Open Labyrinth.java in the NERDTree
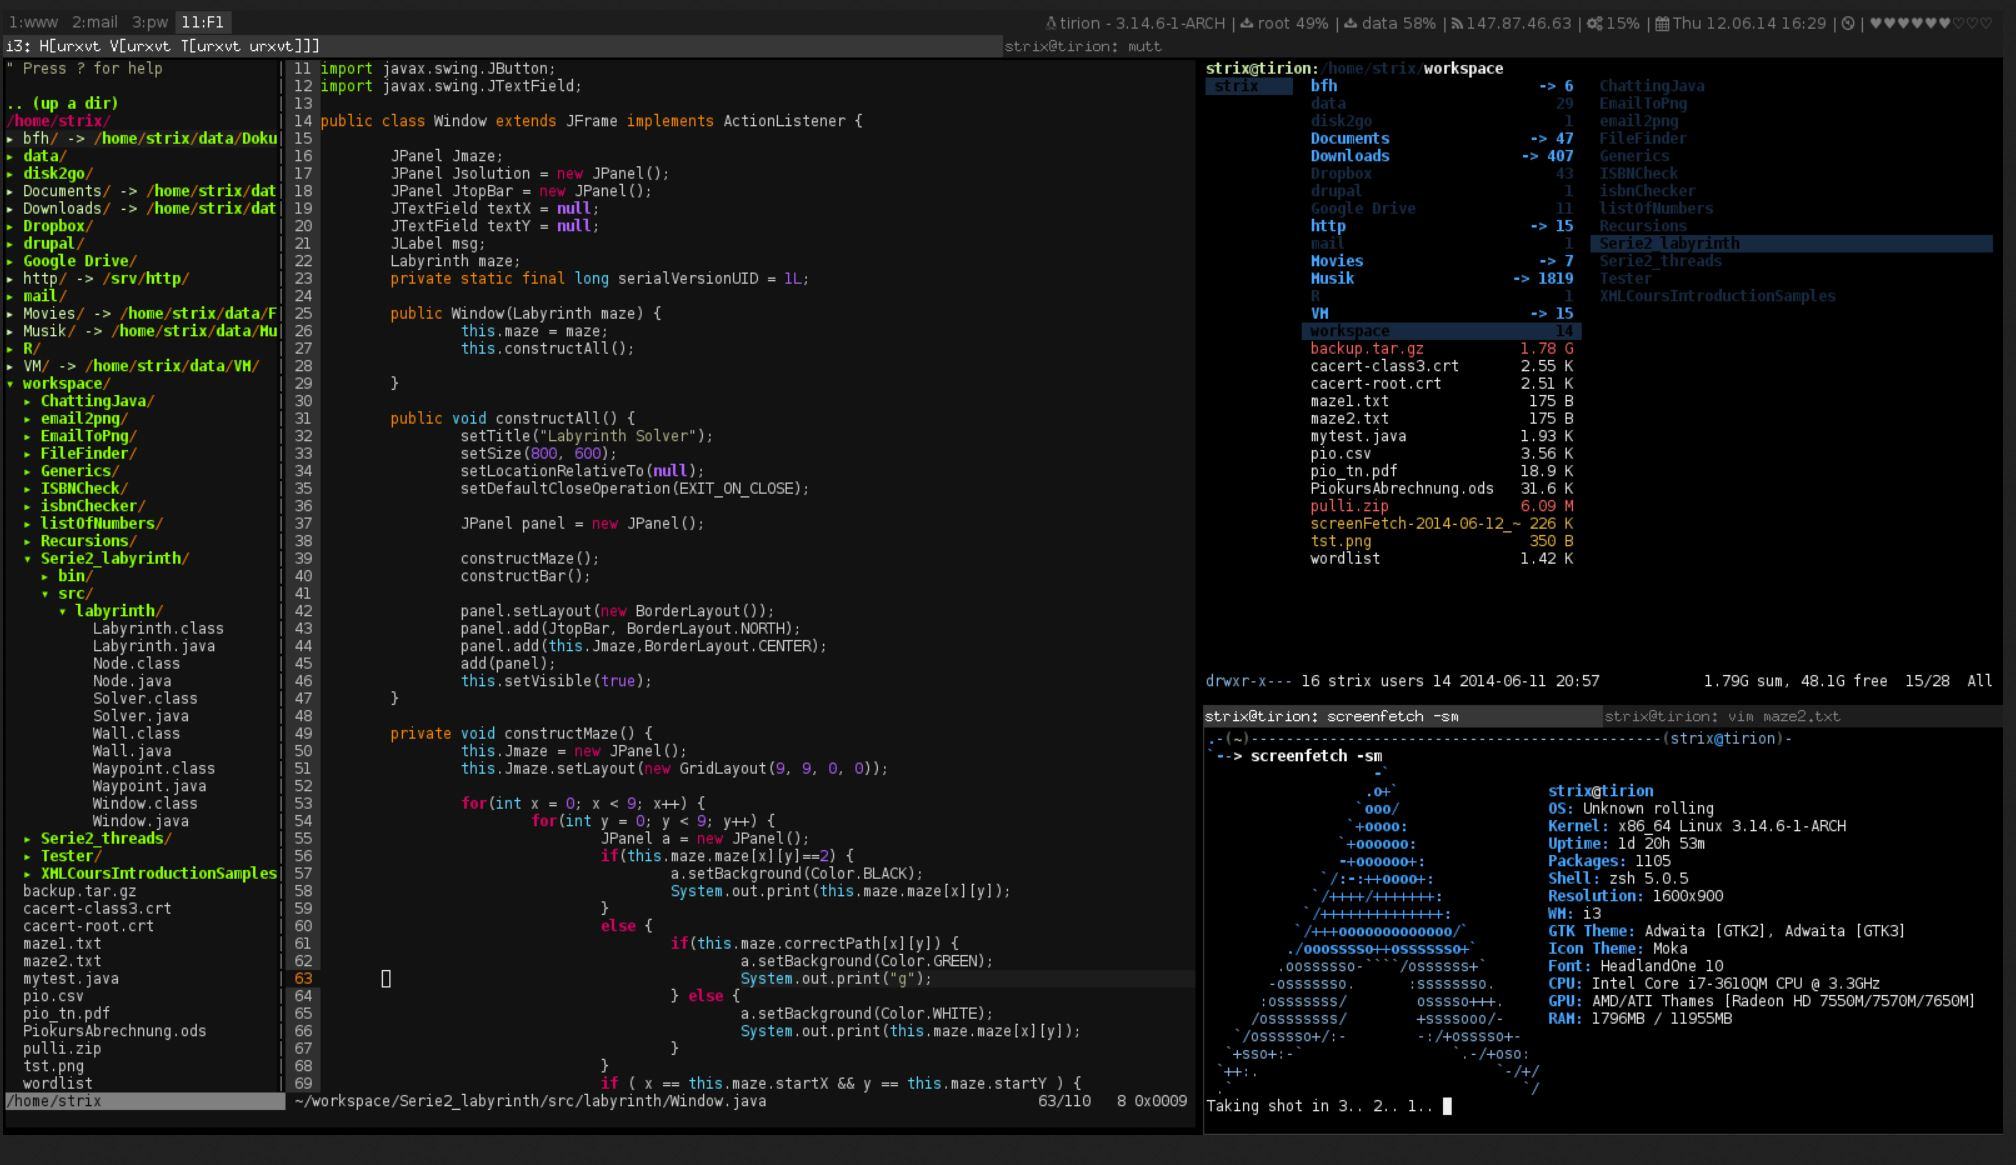The image size is (2016, 1165). (154, 646)
